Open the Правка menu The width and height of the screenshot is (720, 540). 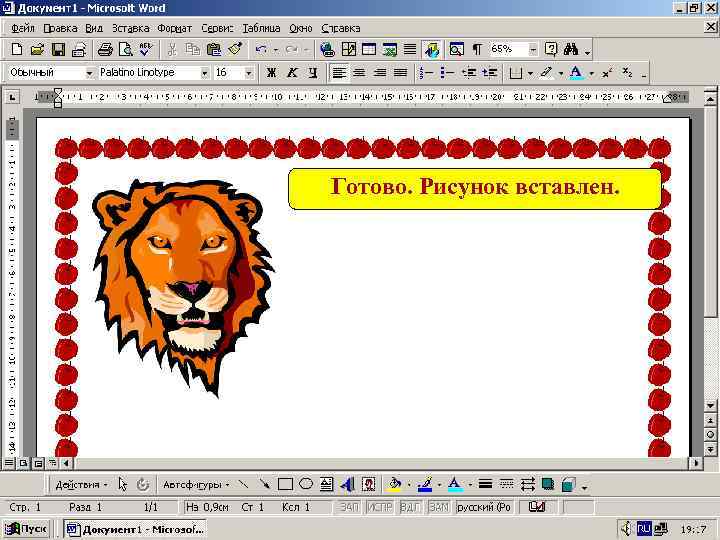[x=60, y=28]
